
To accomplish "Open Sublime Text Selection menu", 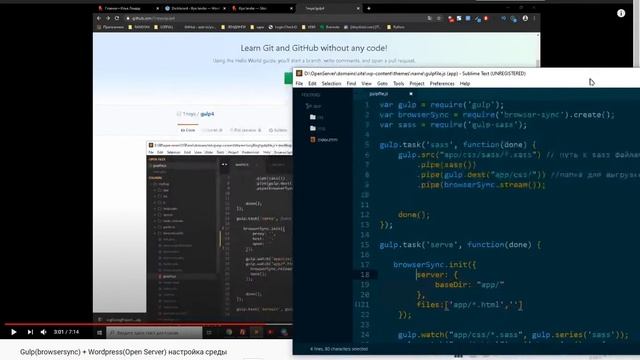I will tap(331, 83).
